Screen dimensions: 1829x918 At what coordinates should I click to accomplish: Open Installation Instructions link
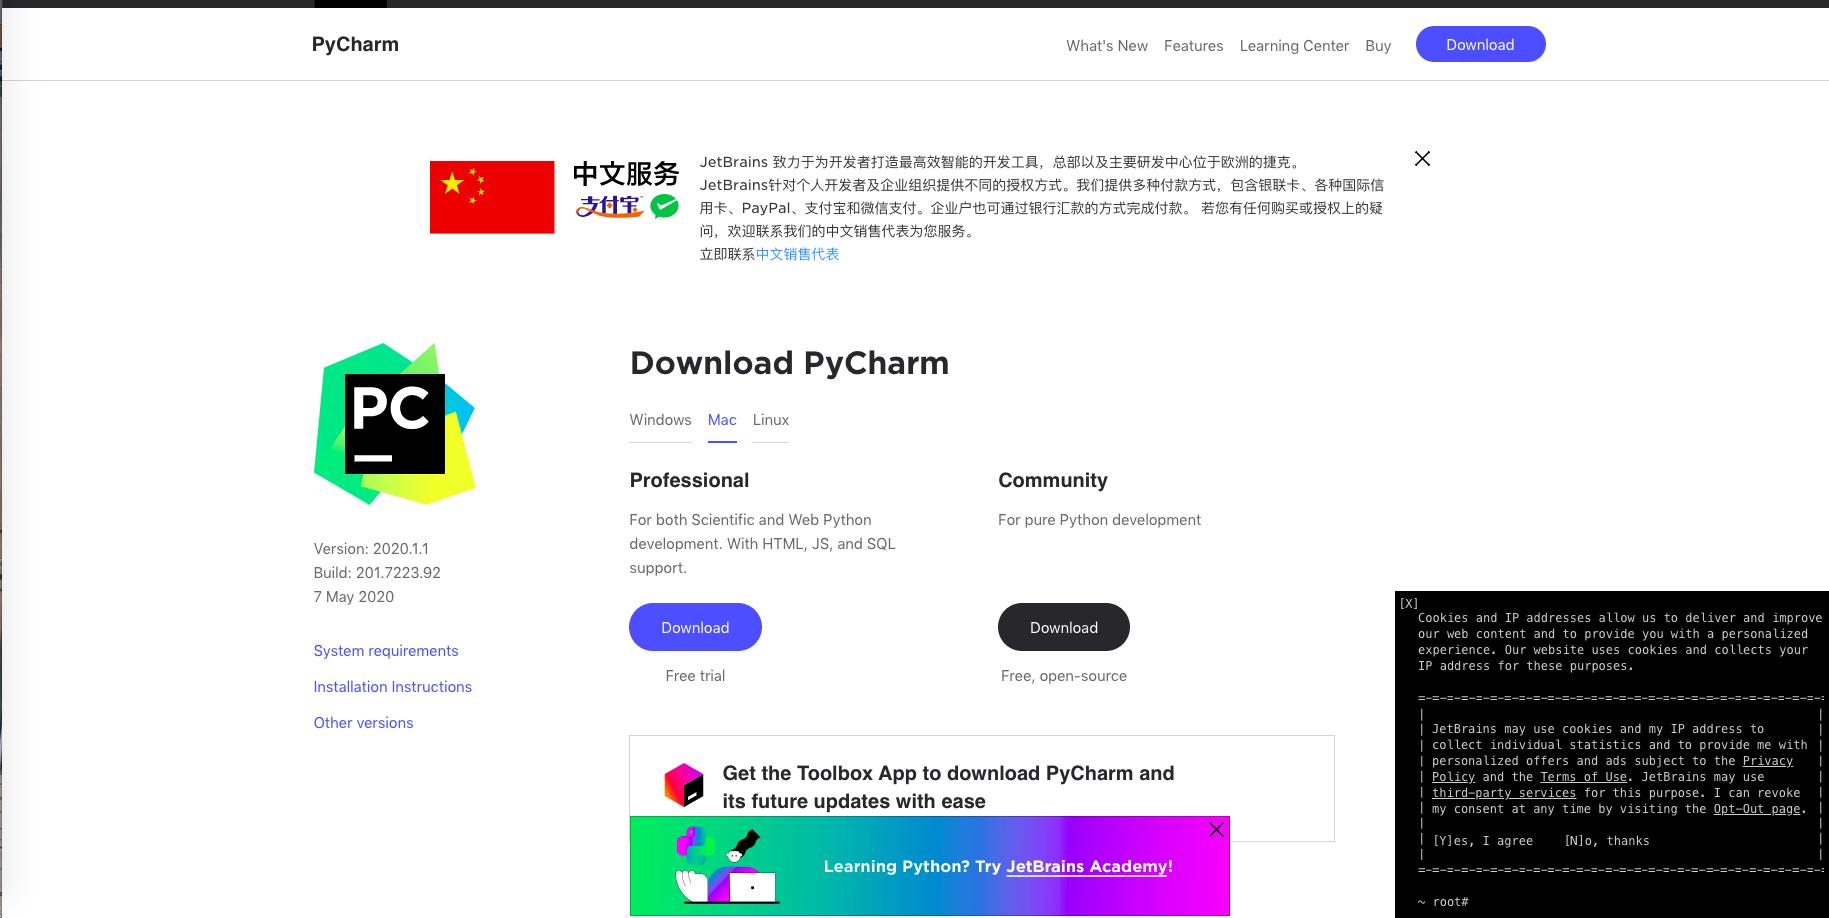coord(393,687)
